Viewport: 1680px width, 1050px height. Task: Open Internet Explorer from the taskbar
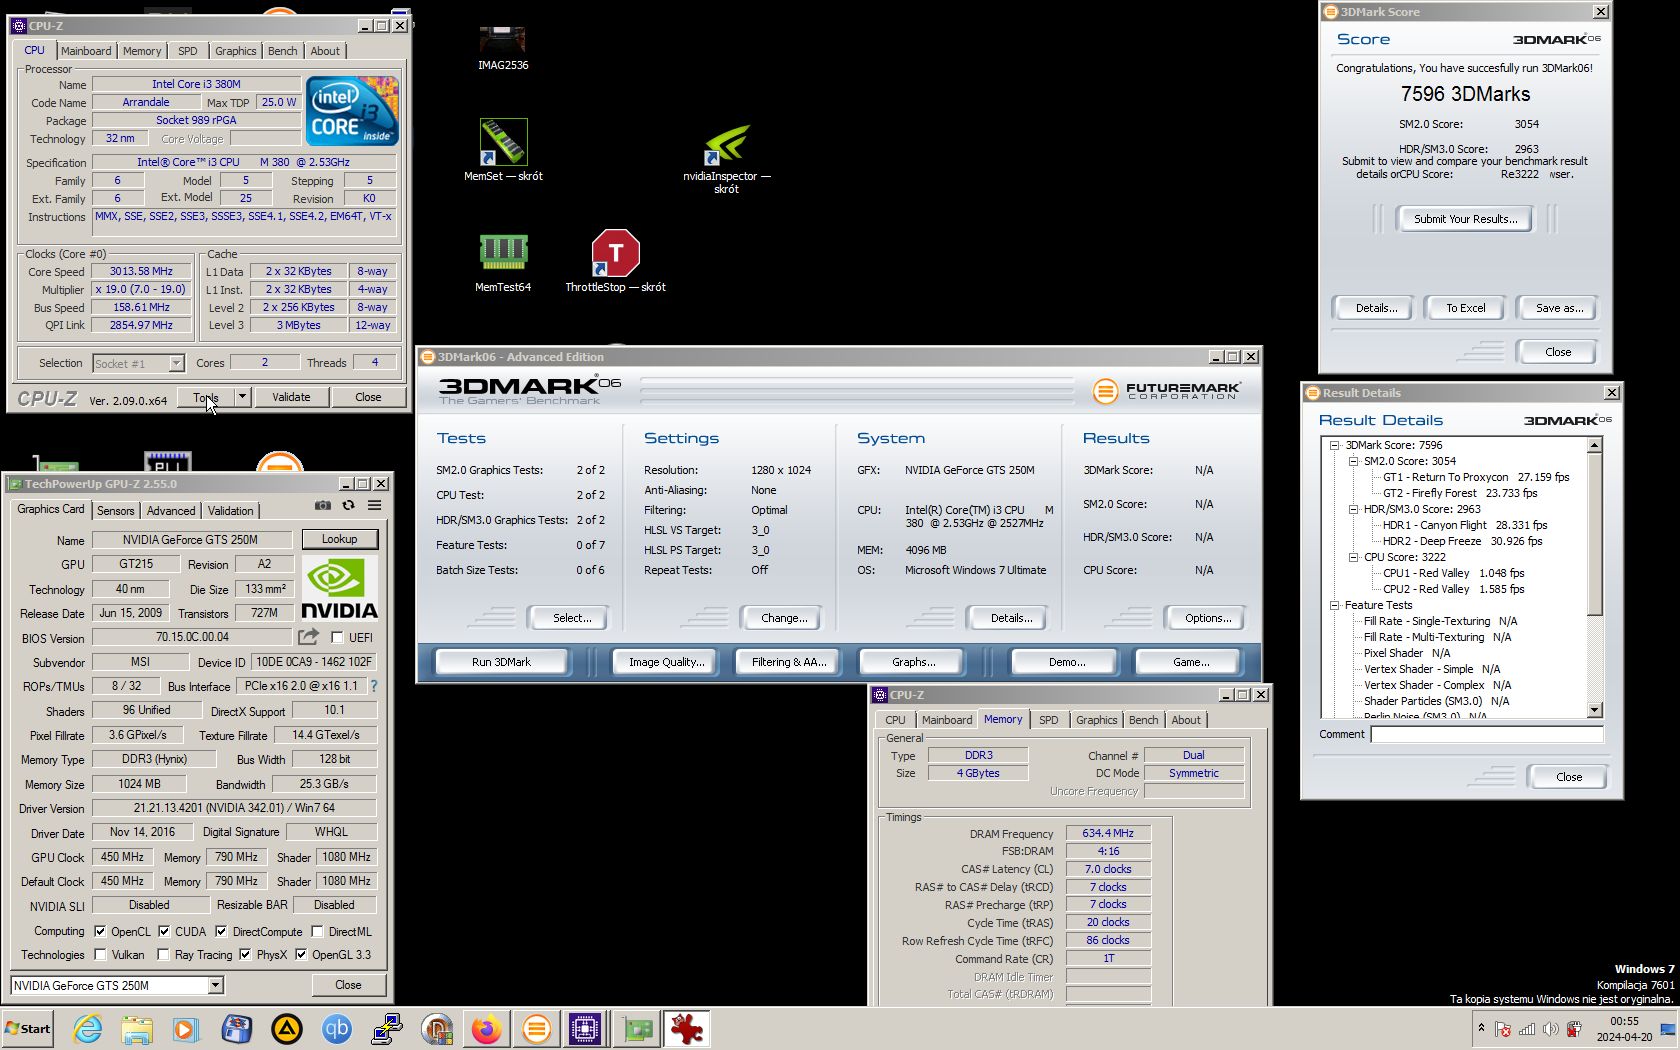(x=87, y=1028)
